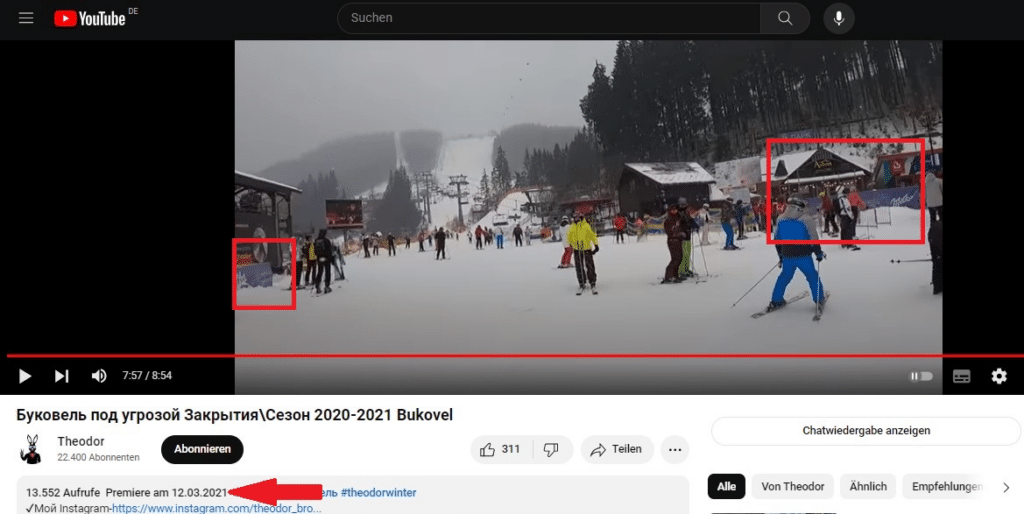Select the Alle filter chip
The image size is (1024, 514).
click(x=726, y=487)
